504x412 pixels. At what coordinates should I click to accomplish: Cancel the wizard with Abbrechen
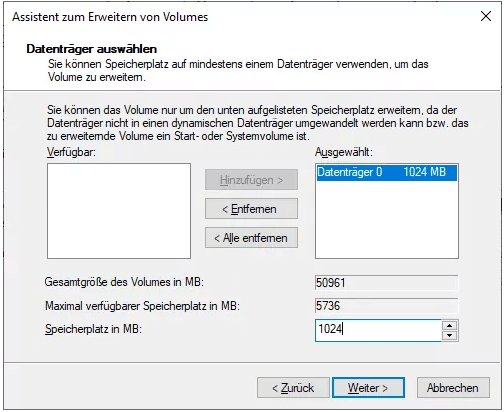(x=453, y=388)
